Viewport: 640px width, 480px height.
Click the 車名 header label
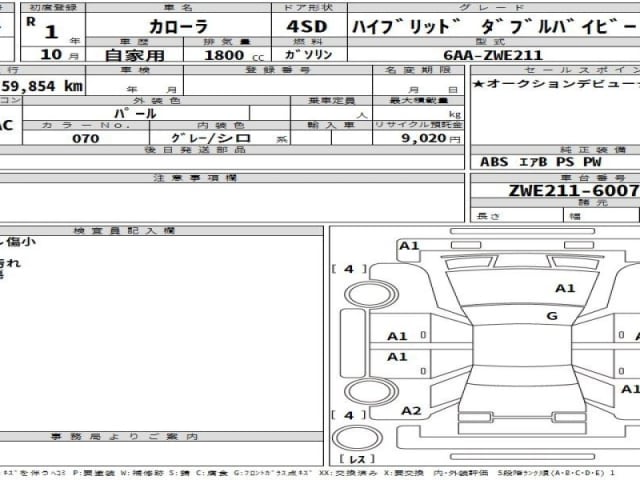point(178,7)
